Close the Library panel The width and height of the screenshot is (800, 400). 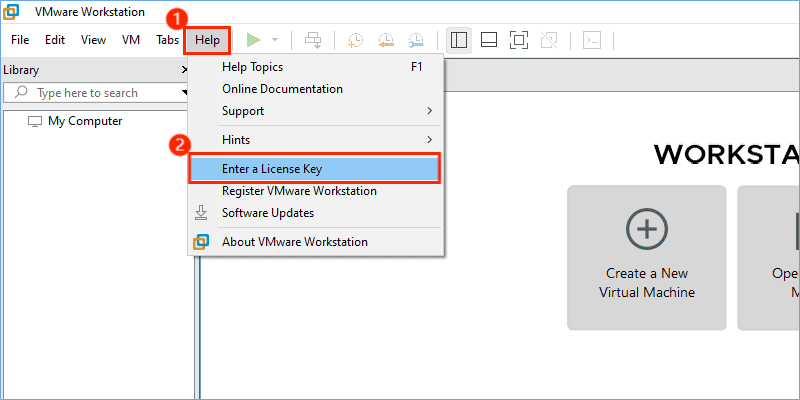pyautogui.click(x=185, y=70)
